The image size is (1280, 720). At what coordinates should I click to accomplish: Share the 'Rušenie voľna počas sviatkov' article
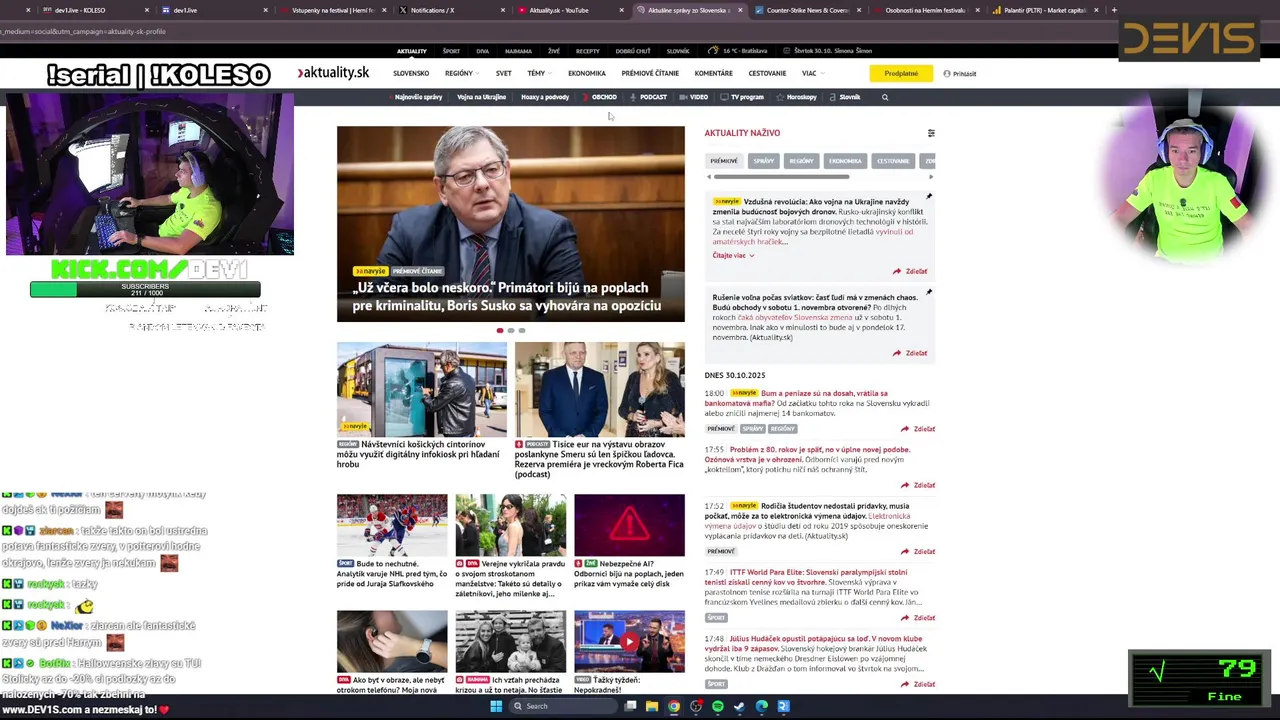point(910,353)
